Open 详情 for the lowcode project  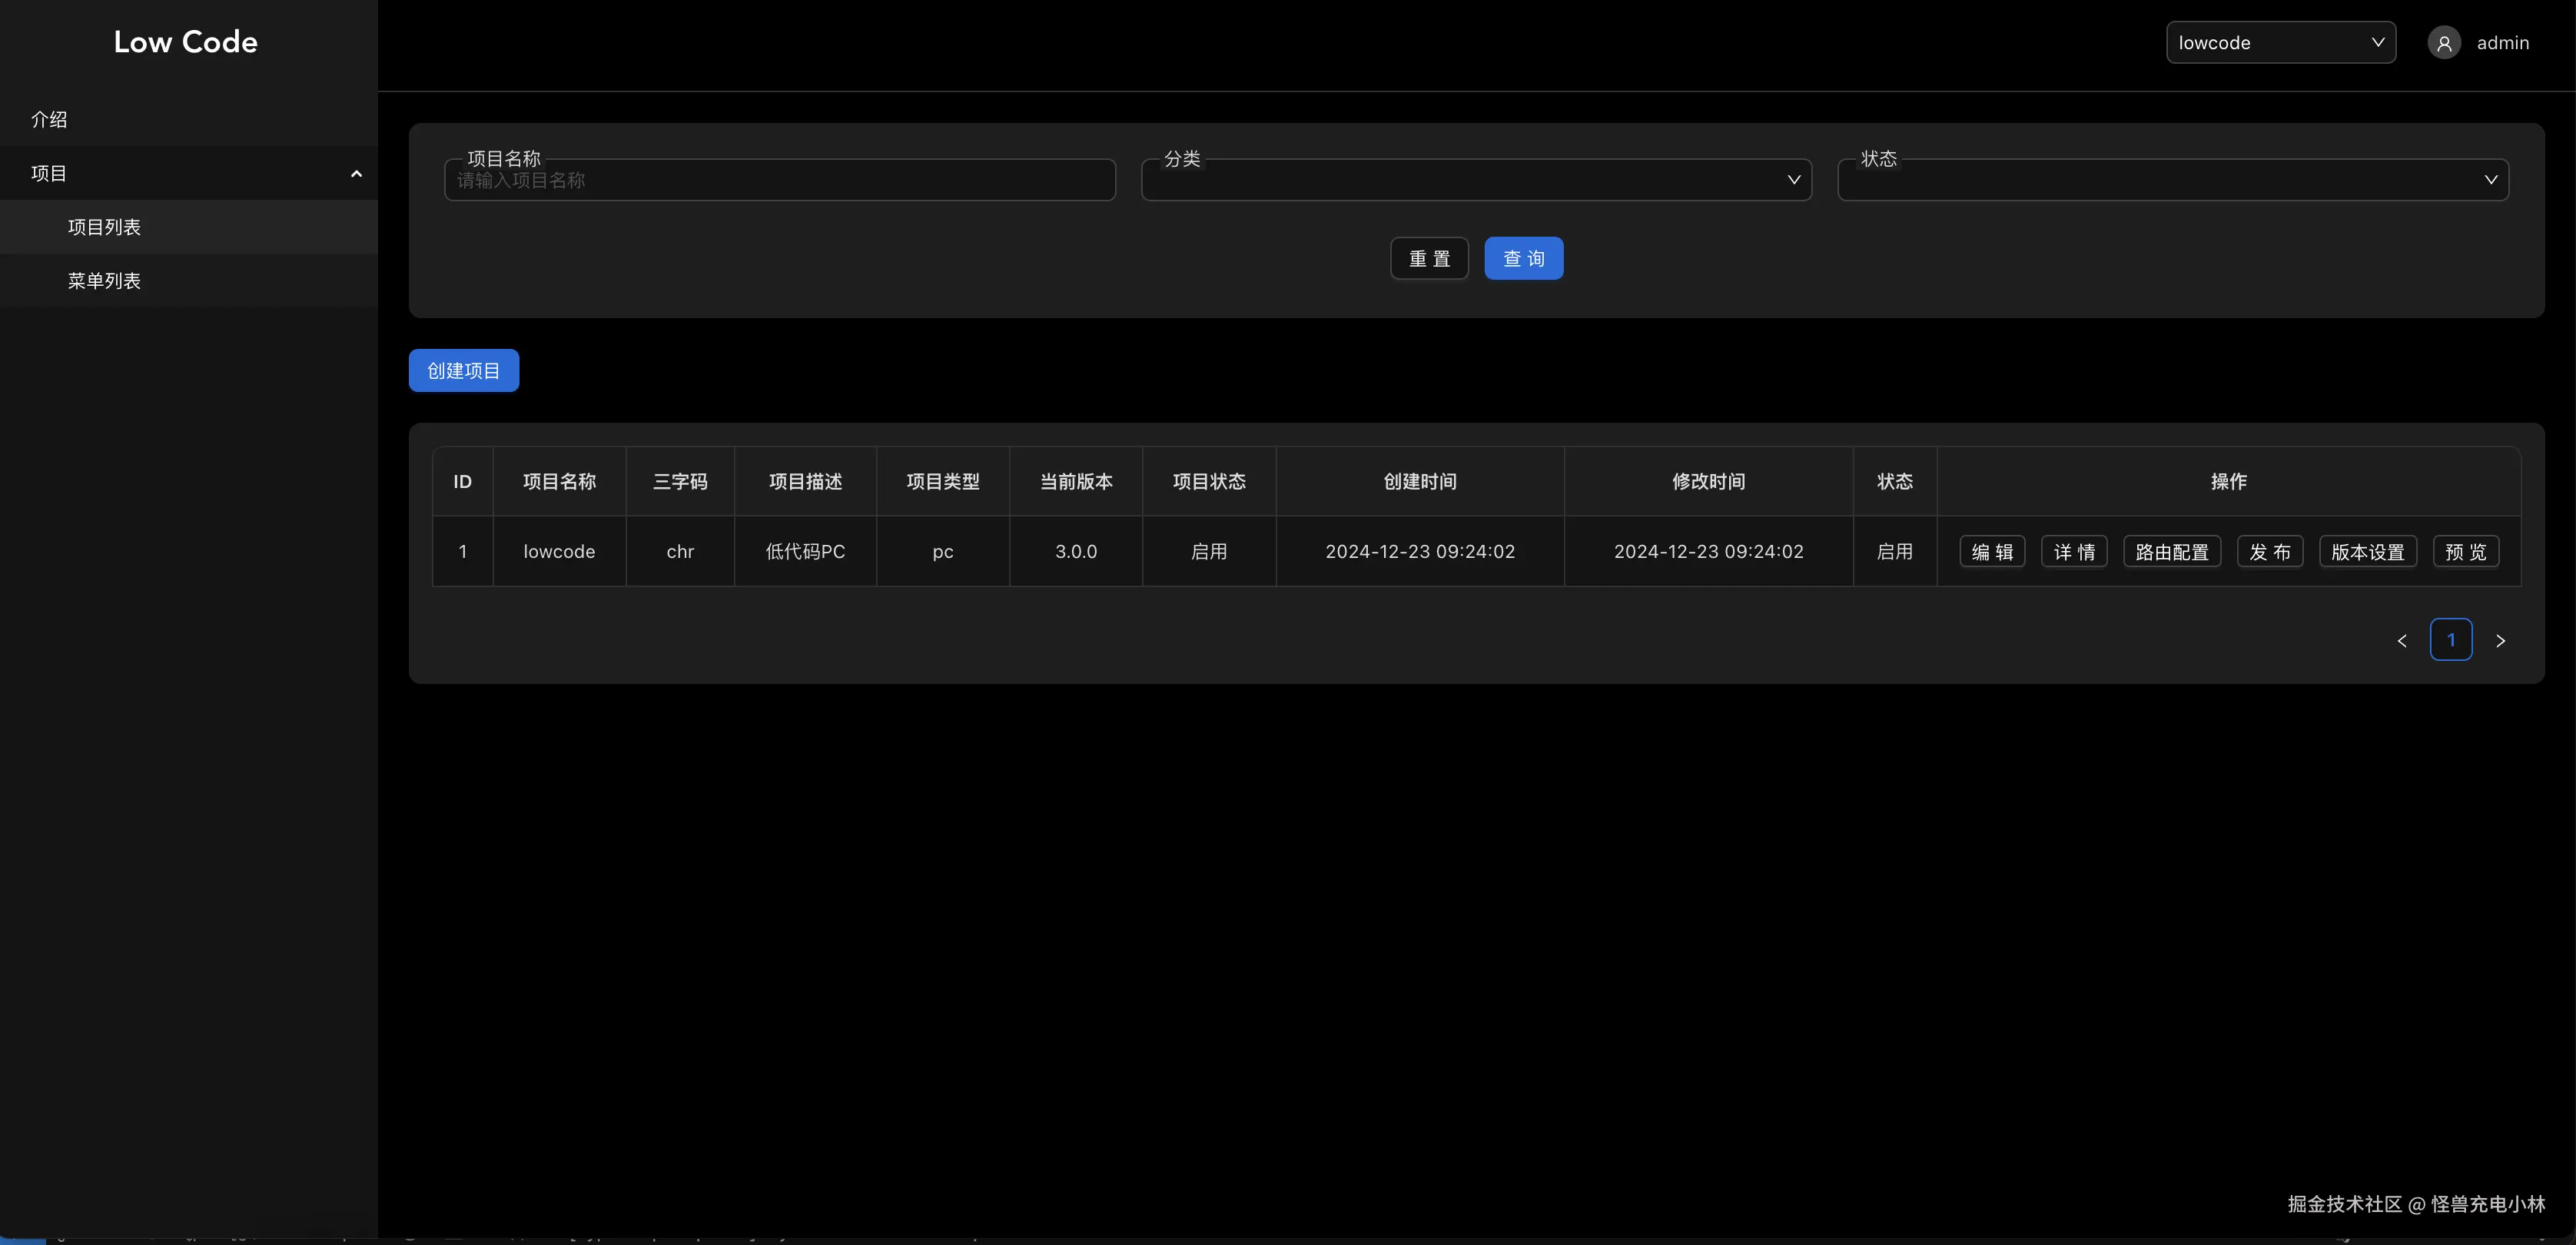2074,552
